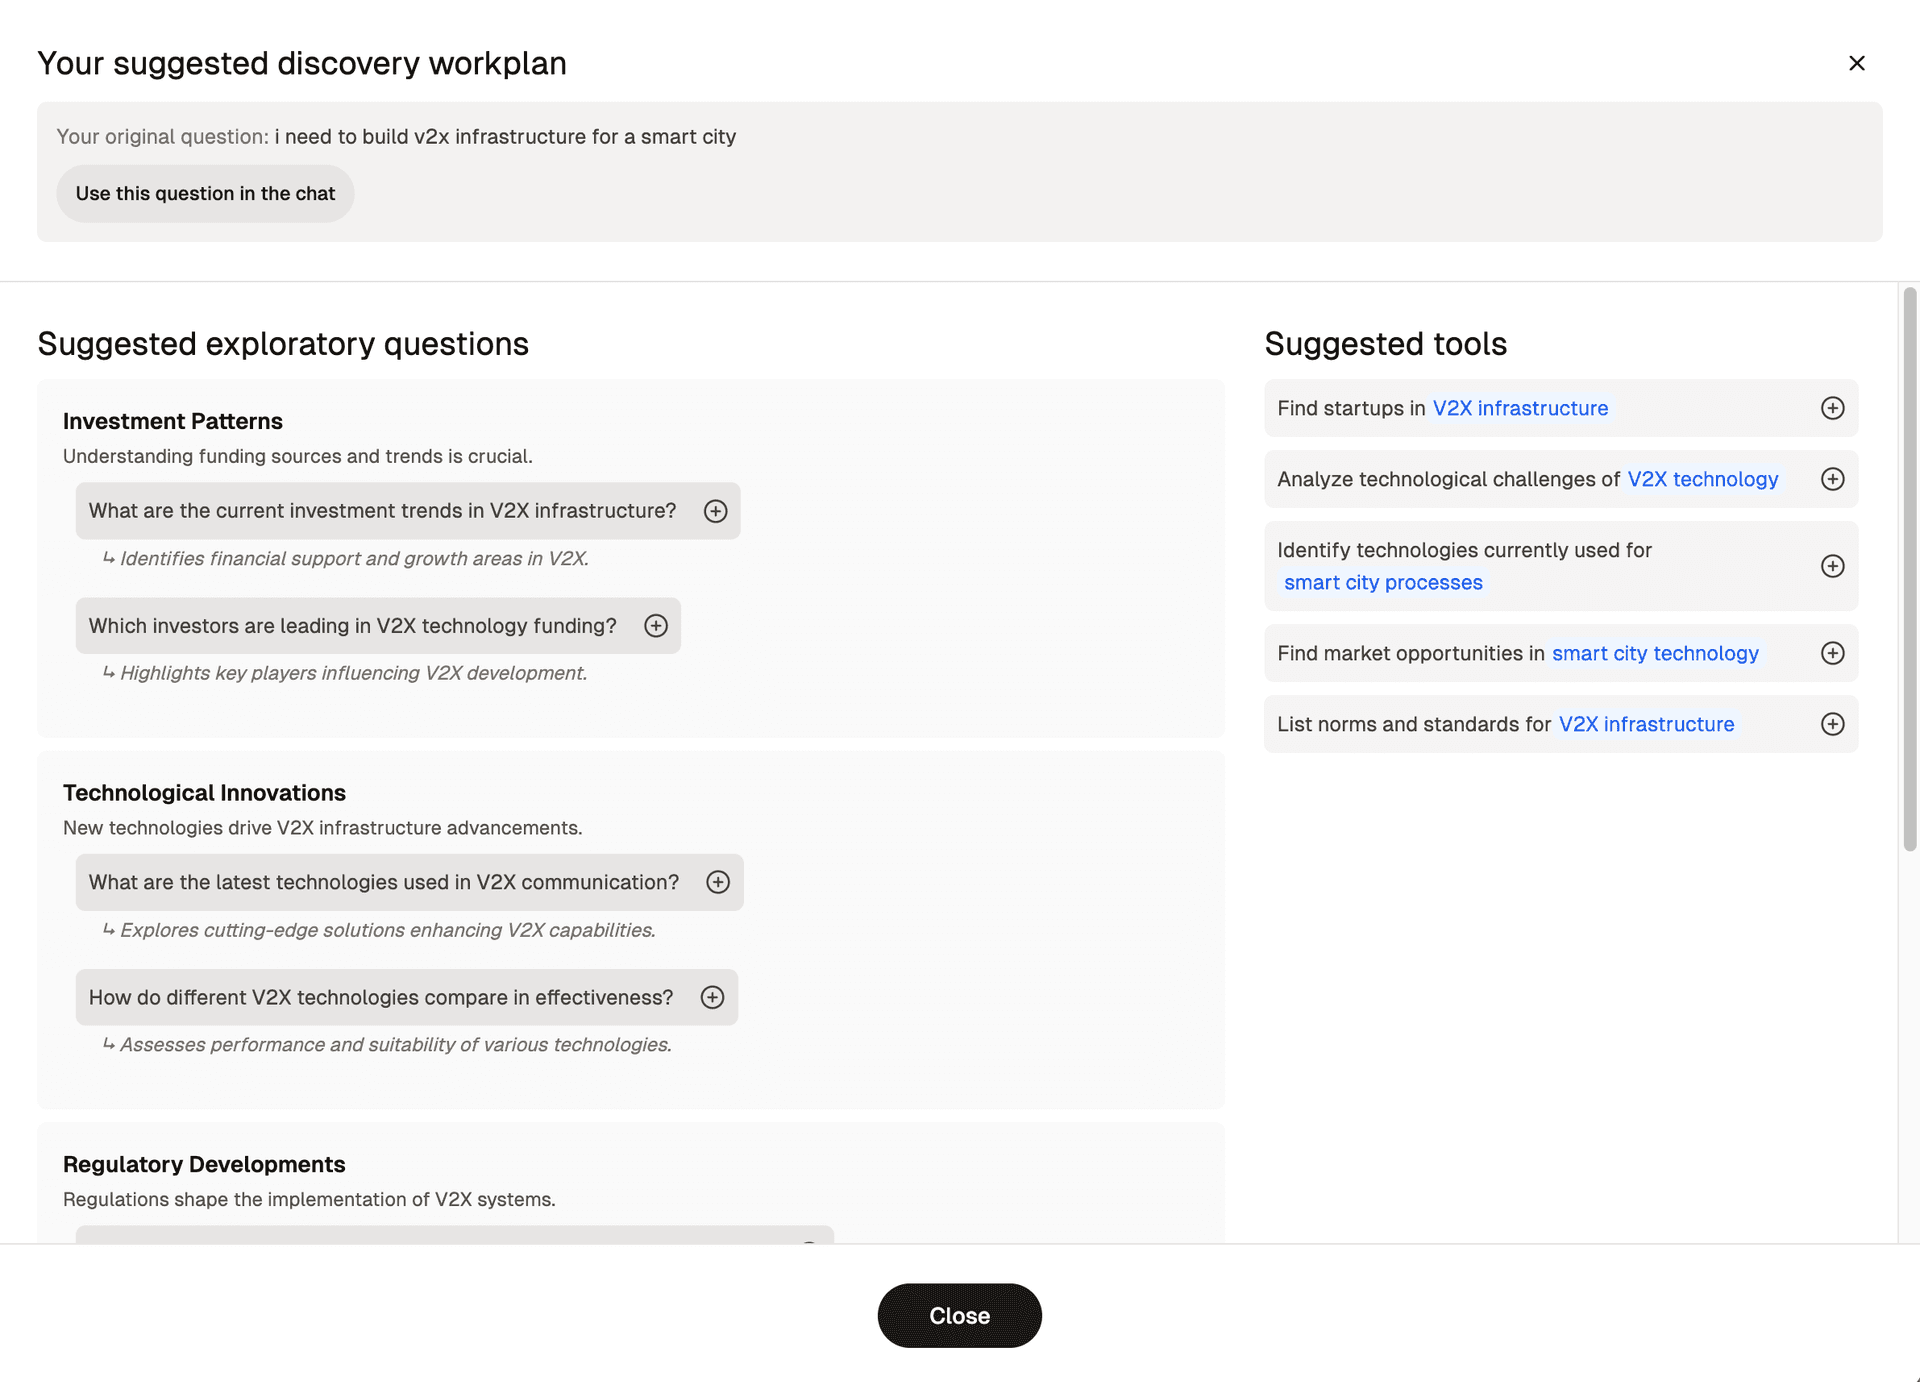Add the 'Which investors are leading' question via plus icon
The image size is (1920, 1382).
[656, 626]
